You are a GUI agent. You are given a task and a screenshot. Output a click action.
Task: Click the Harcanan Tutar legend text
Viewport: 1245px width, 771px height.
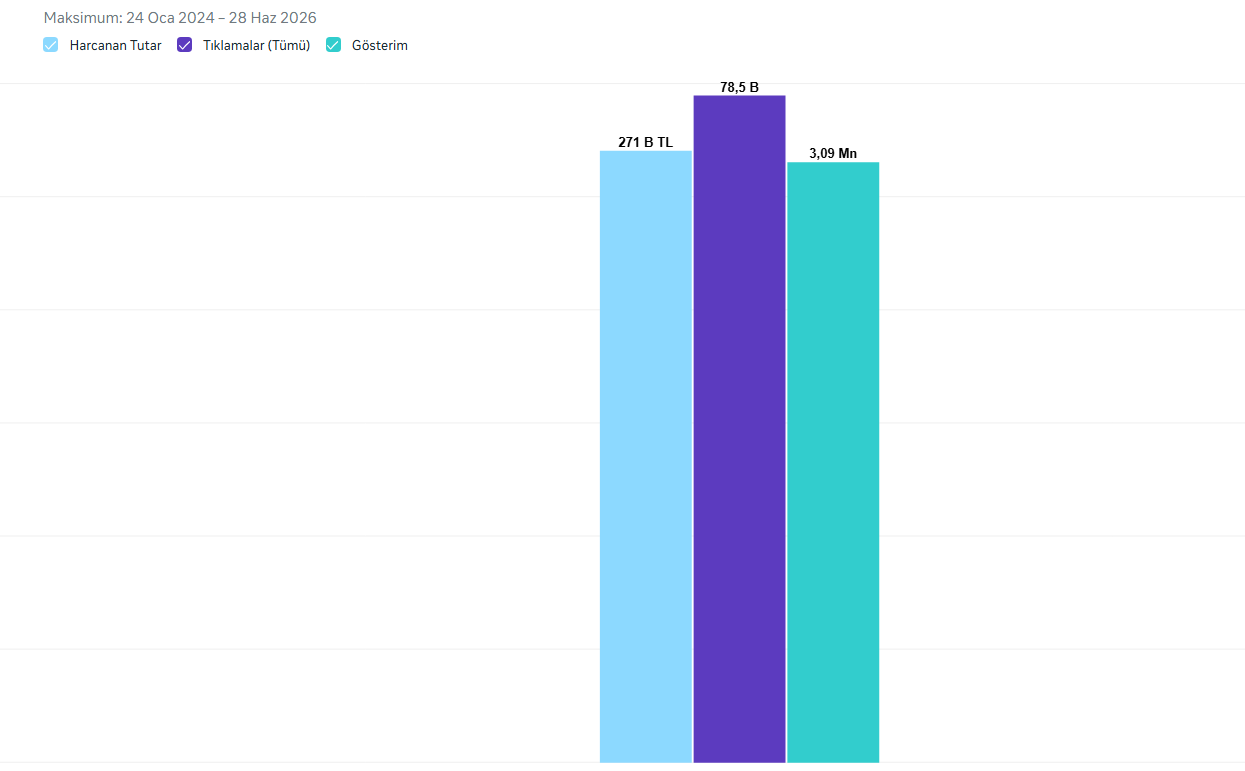coord(115,45)
